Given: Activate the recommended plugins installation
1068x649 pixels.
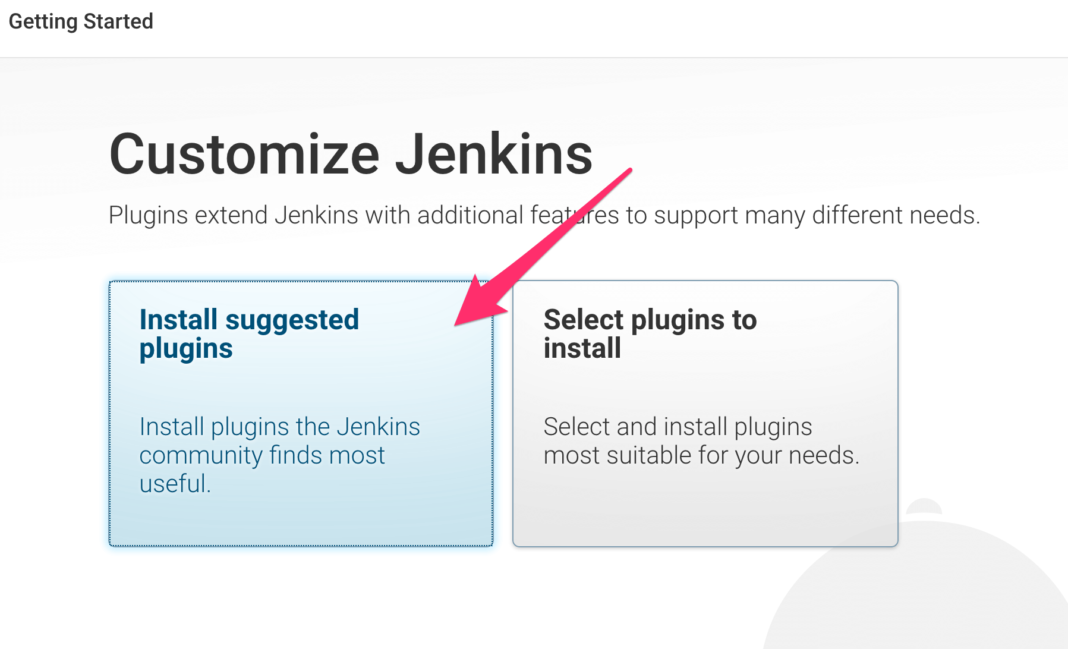Looking at the screenshot, I should (x=300, y=413).
